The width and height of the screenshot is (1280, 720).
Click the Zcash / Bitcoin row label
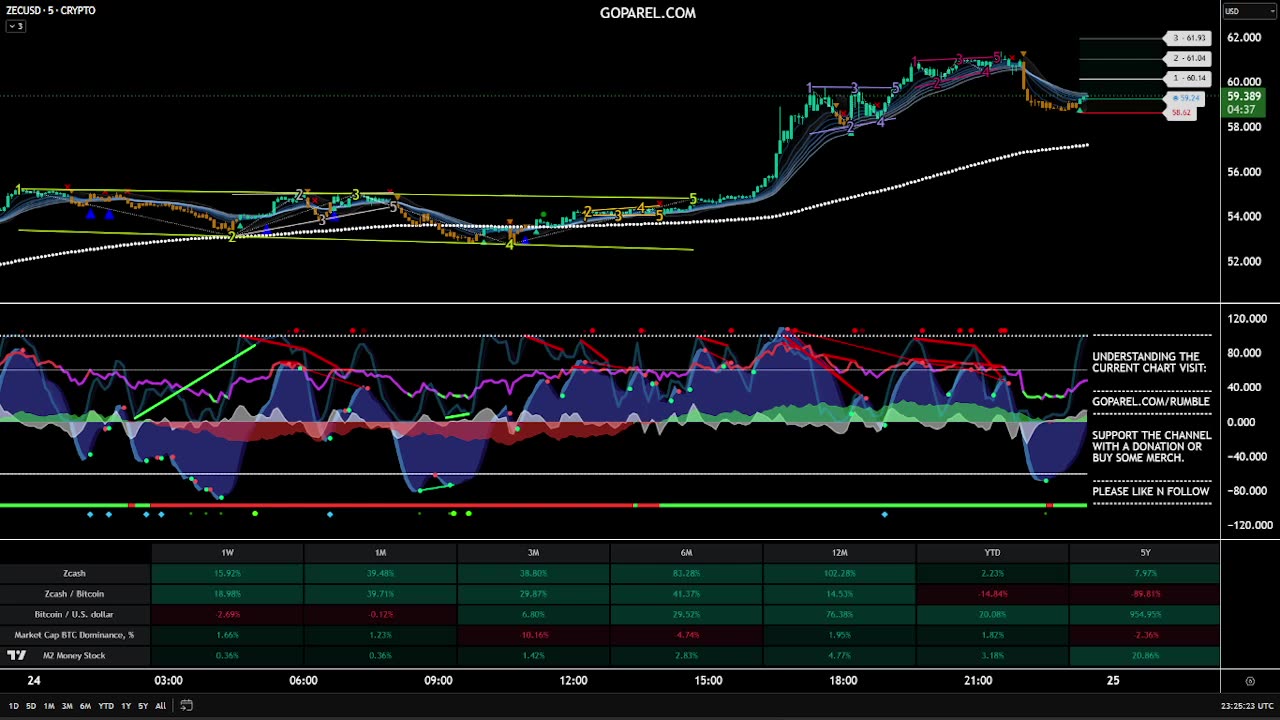click(x=74, y=594)
